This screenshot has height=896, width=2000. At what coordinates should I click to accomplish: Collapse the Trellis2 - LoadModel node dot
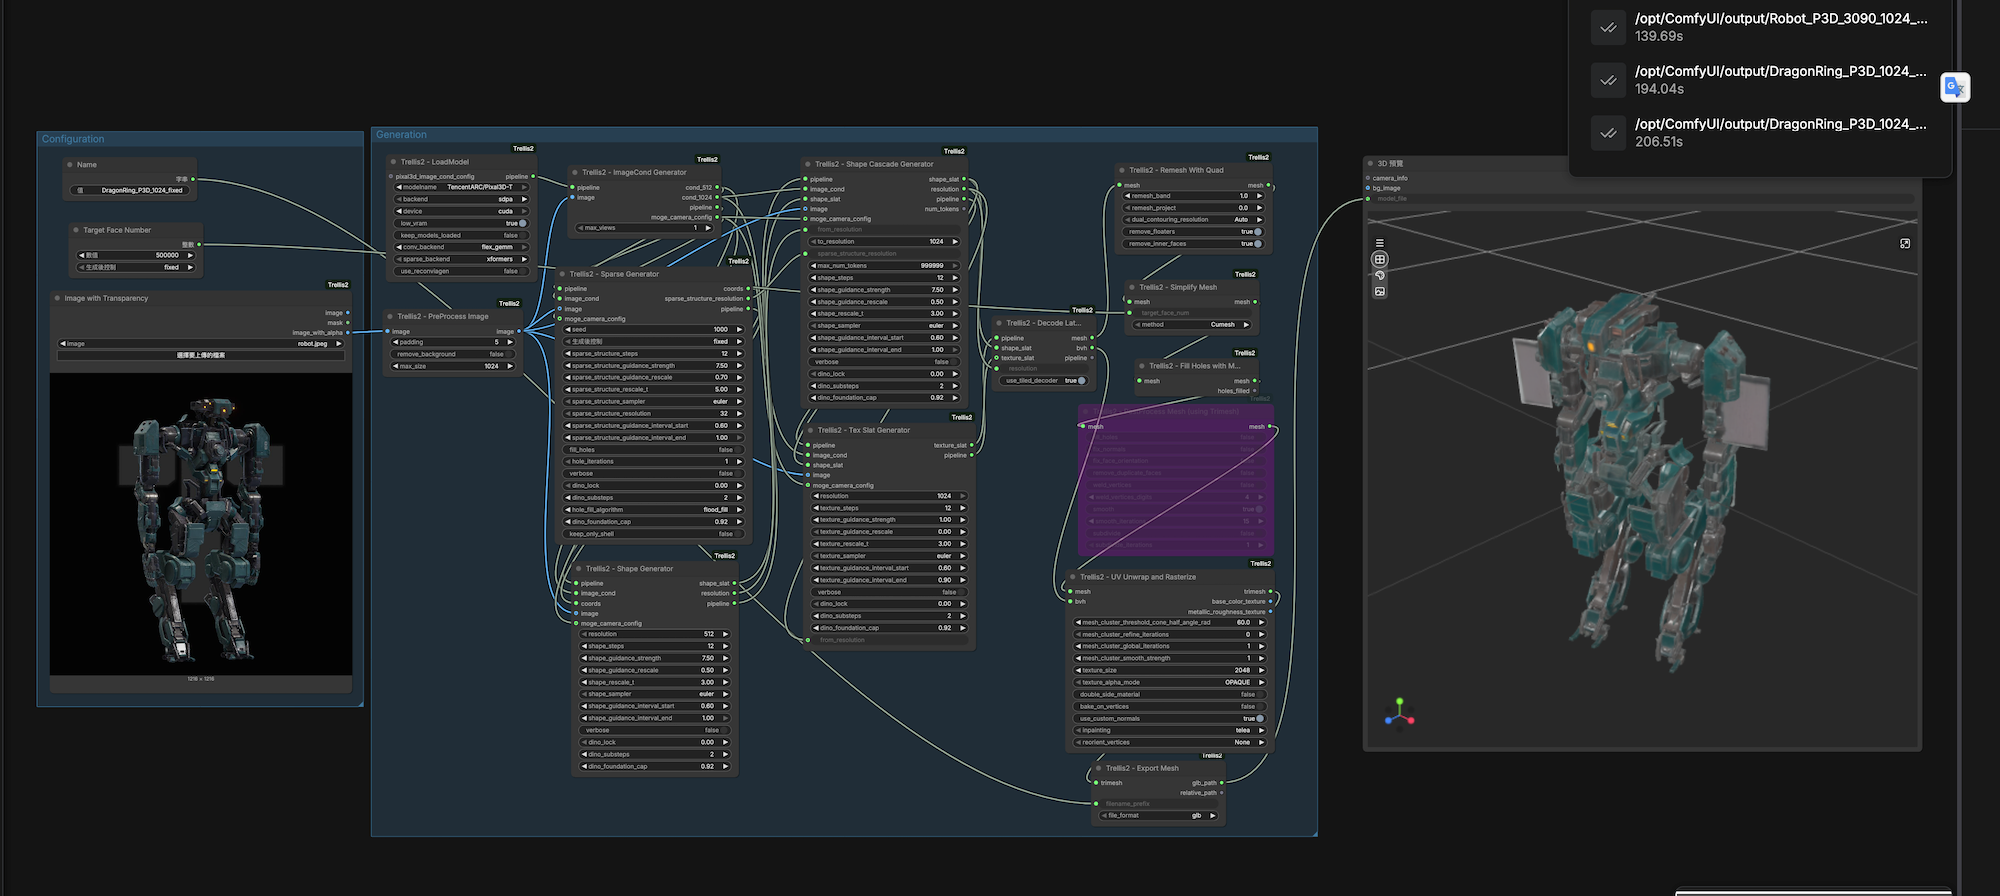(393, 162)
